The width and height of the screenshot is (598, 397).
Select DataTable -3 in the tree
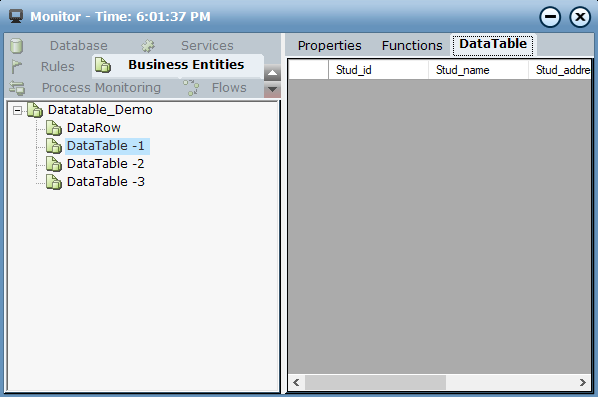tap(106, 182)
